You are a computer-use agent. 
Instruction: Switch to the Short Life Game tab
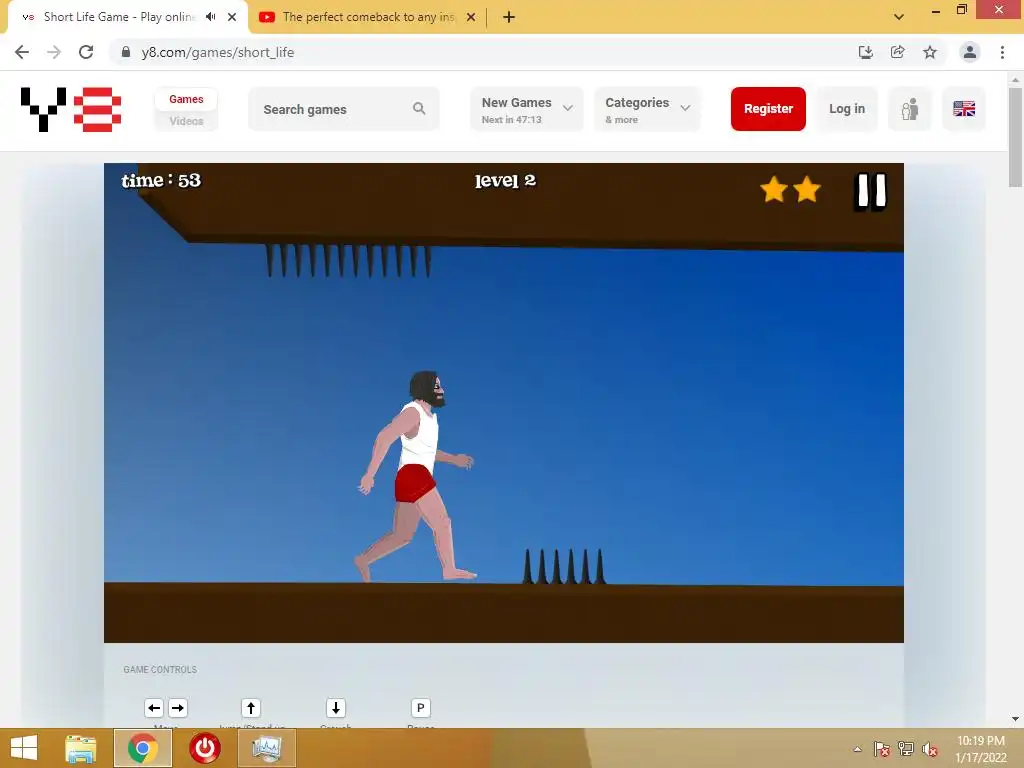click(119, 17)
